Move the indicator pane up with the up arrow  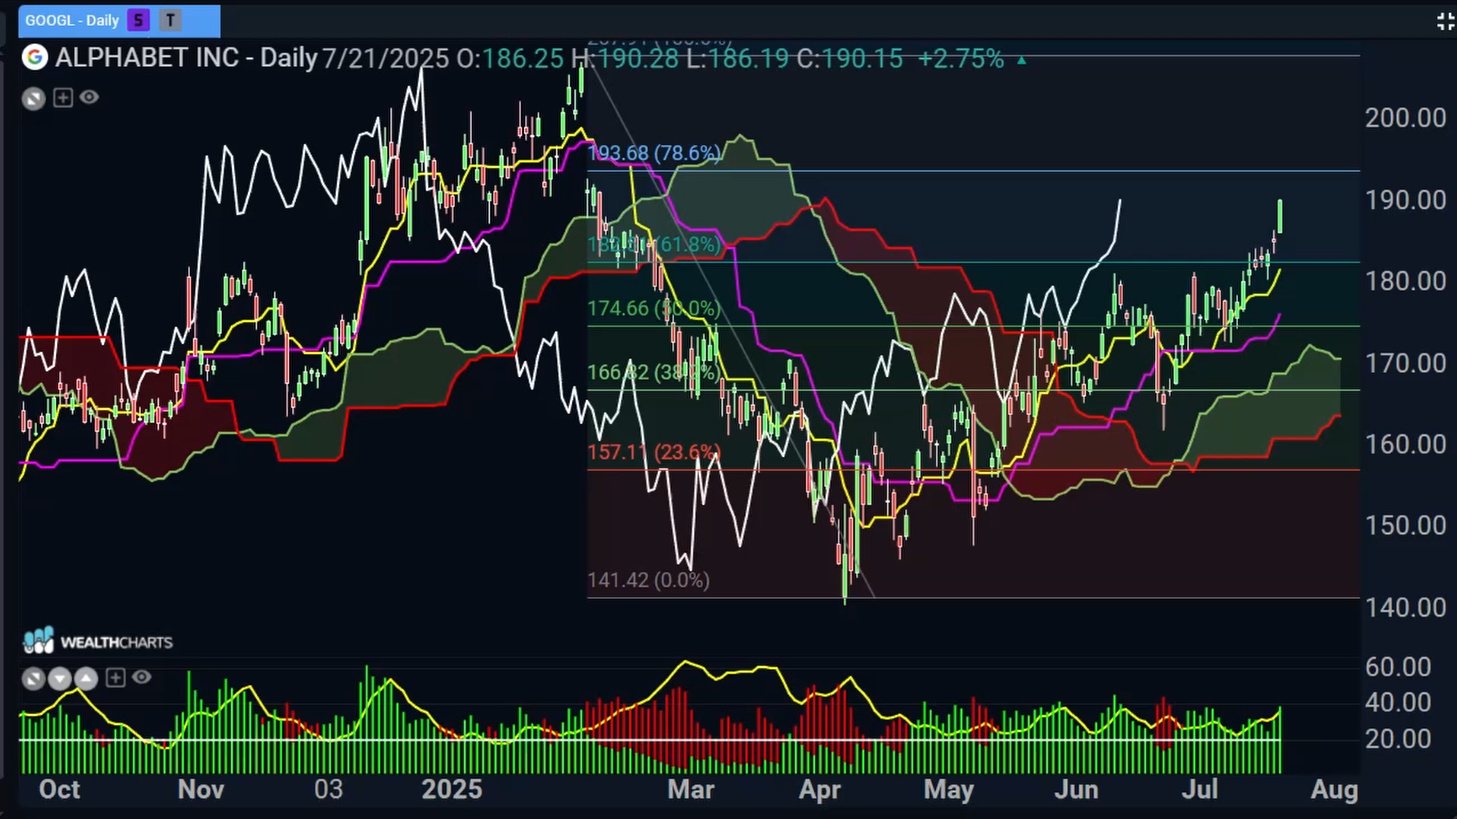coord(86,679)
